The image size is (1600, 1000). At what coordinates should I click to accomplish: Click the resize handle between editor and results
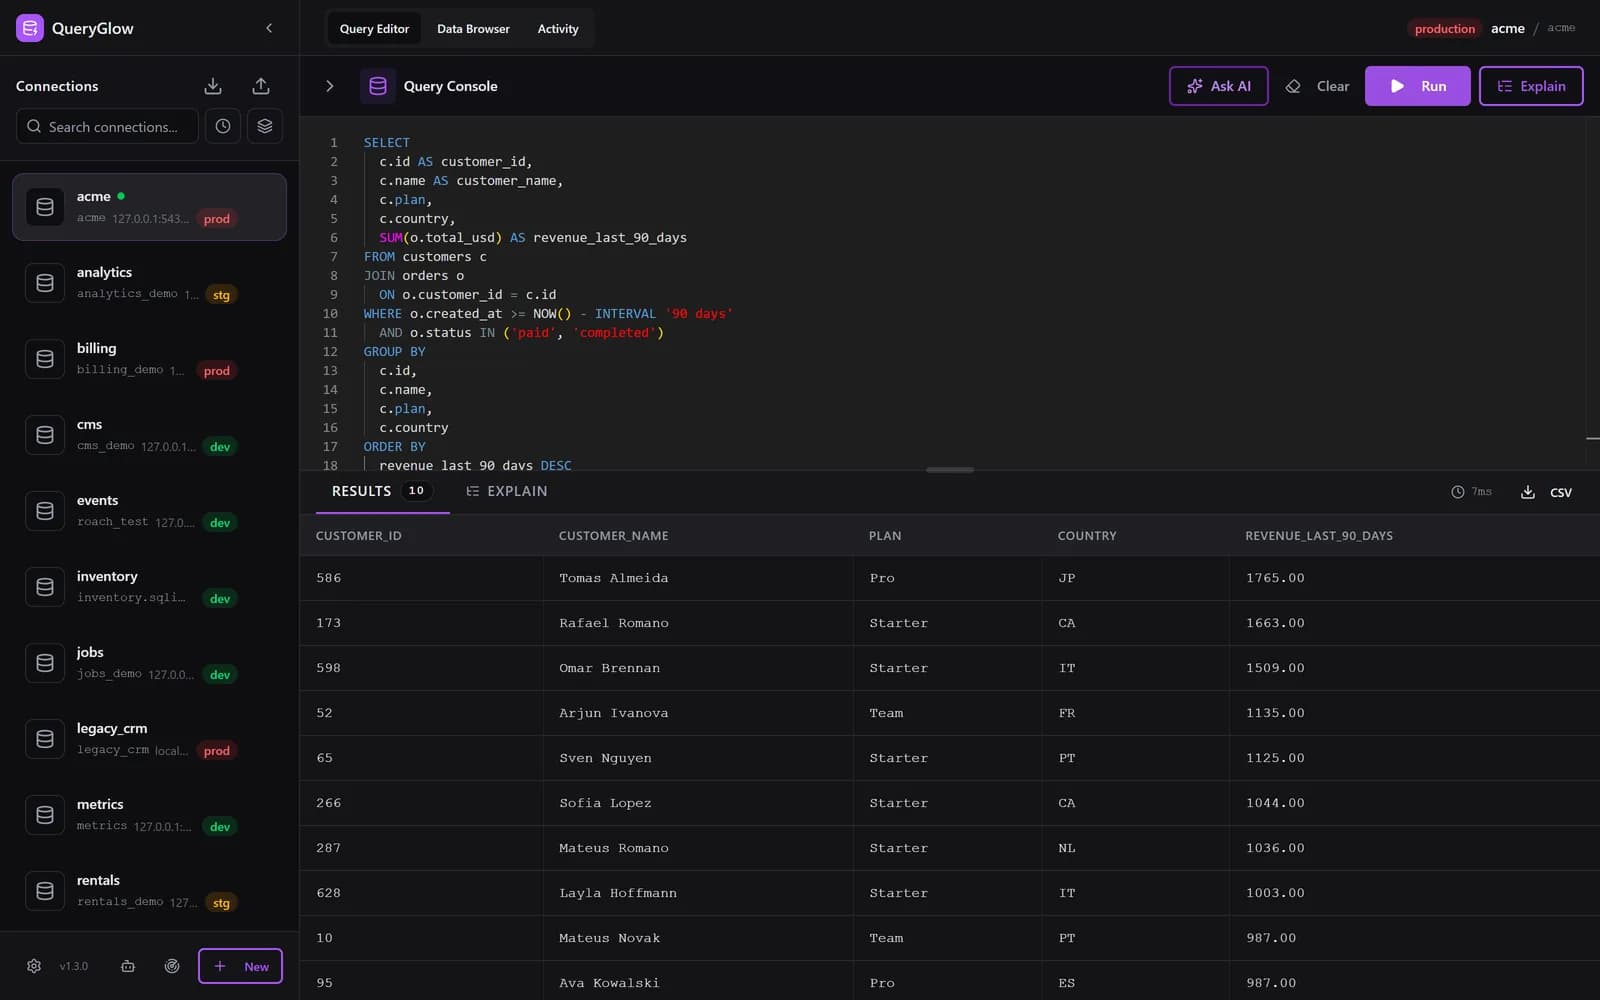[950, 469]
